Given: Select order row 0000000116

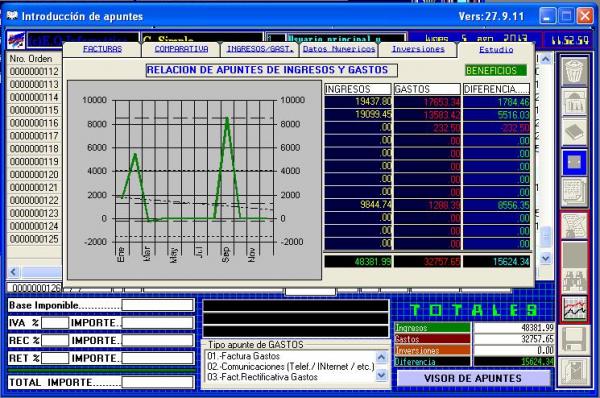Looking at the screenshot, I should (x=34, y=123).
